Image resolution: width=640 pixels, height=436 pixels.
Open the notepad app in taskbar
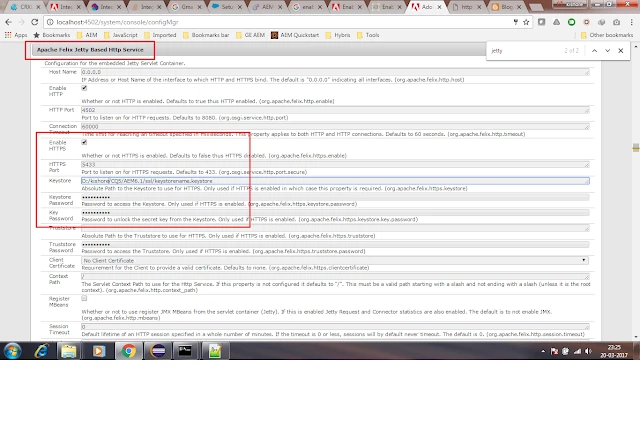(215, 351)
